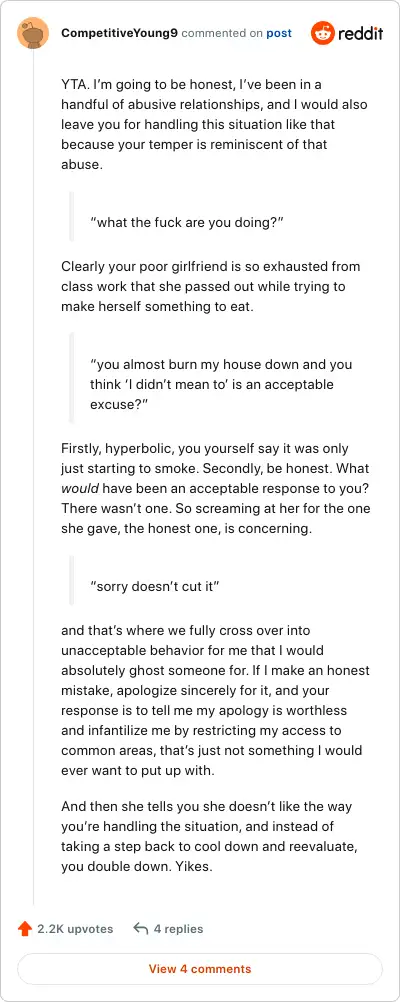Image resolution: width=400 pixels, height=1002 pixels.
Task: Click the 2.2K upvotes count
Action: pyautogui.click(x=75, y=929)
